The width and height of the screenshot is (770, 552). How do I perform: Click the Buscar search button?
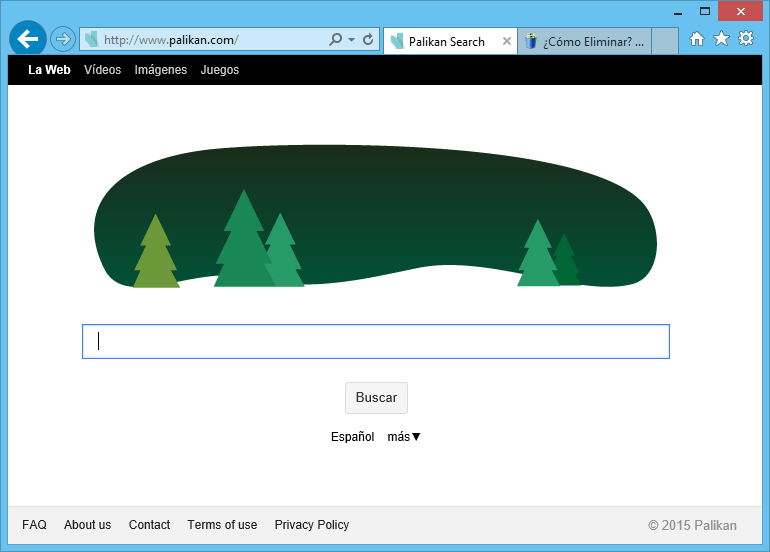376,398
